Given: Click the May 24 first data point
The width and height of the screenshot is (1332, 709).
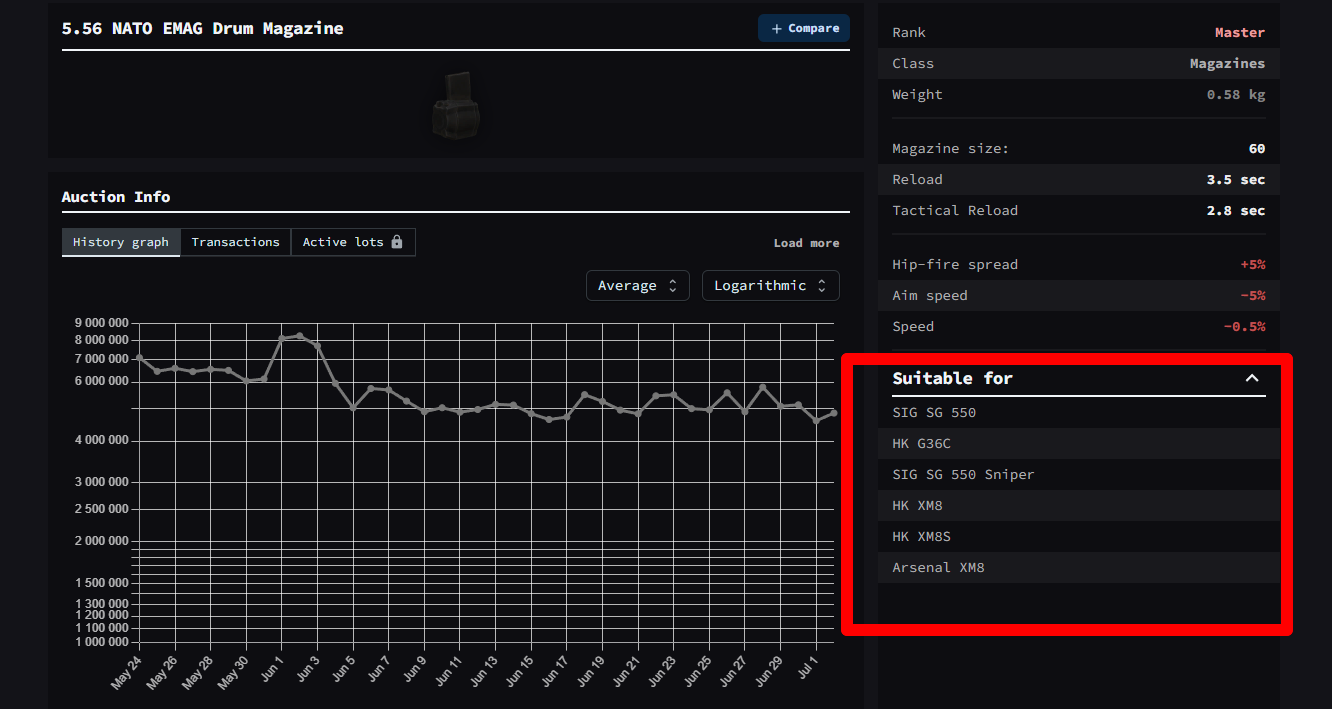Looking at the screenshot, I should (x=139, y=357).
